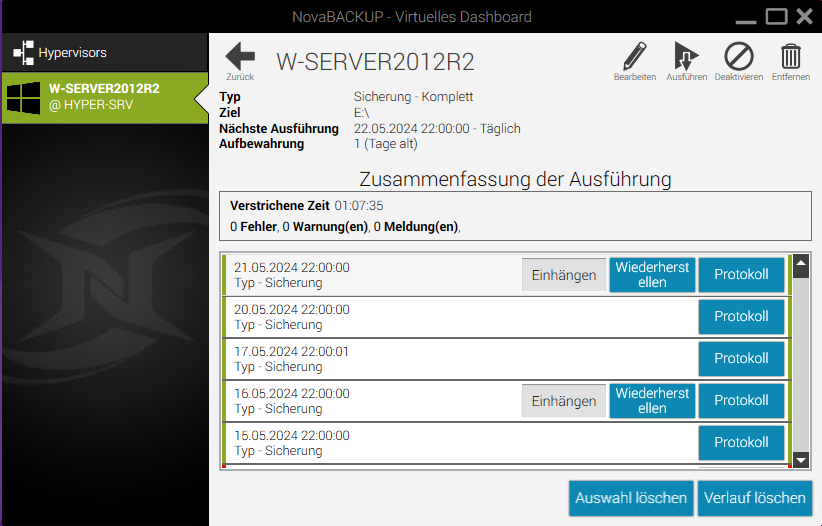
Task: Mount the 21.05.2024 backup with Einhängen
Action: 564,275
